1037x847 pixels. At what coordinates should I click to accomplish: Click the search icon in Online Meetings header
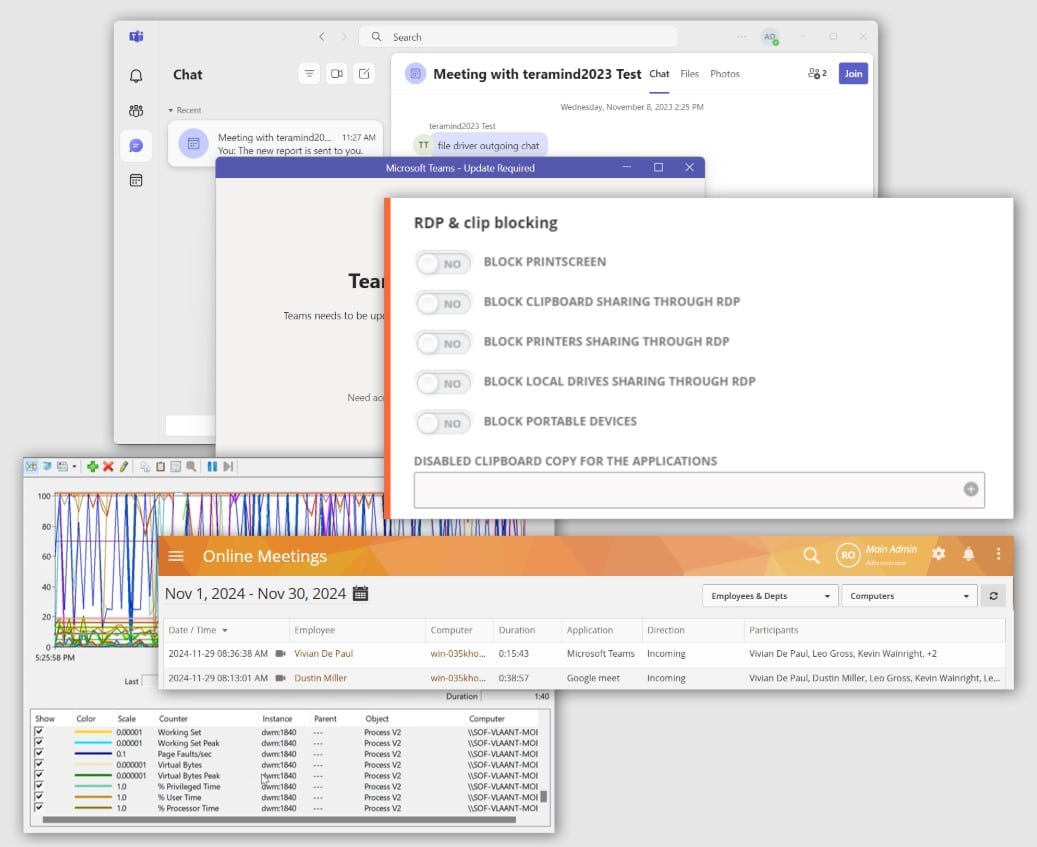(x=811, y=555)
